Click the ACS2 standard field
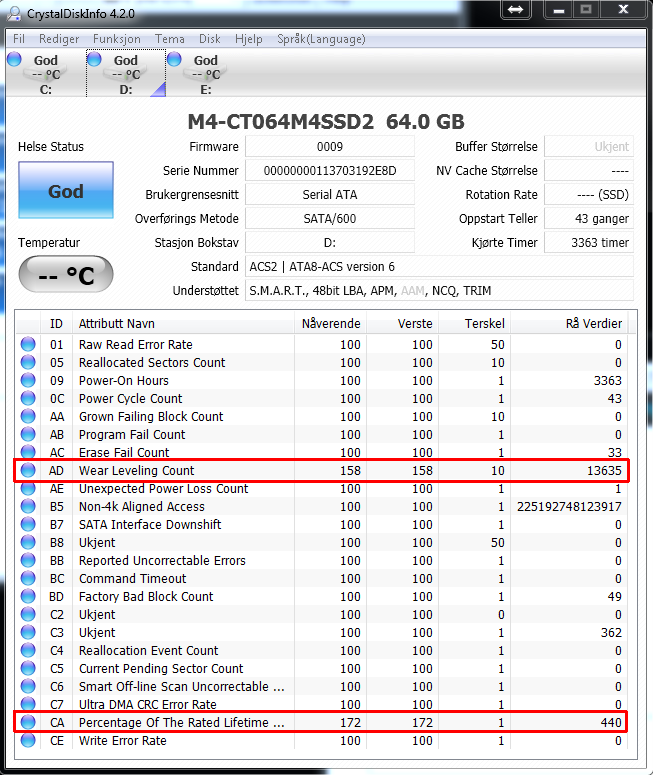This screenshot has width=653, height=775. tap(439, 266)
